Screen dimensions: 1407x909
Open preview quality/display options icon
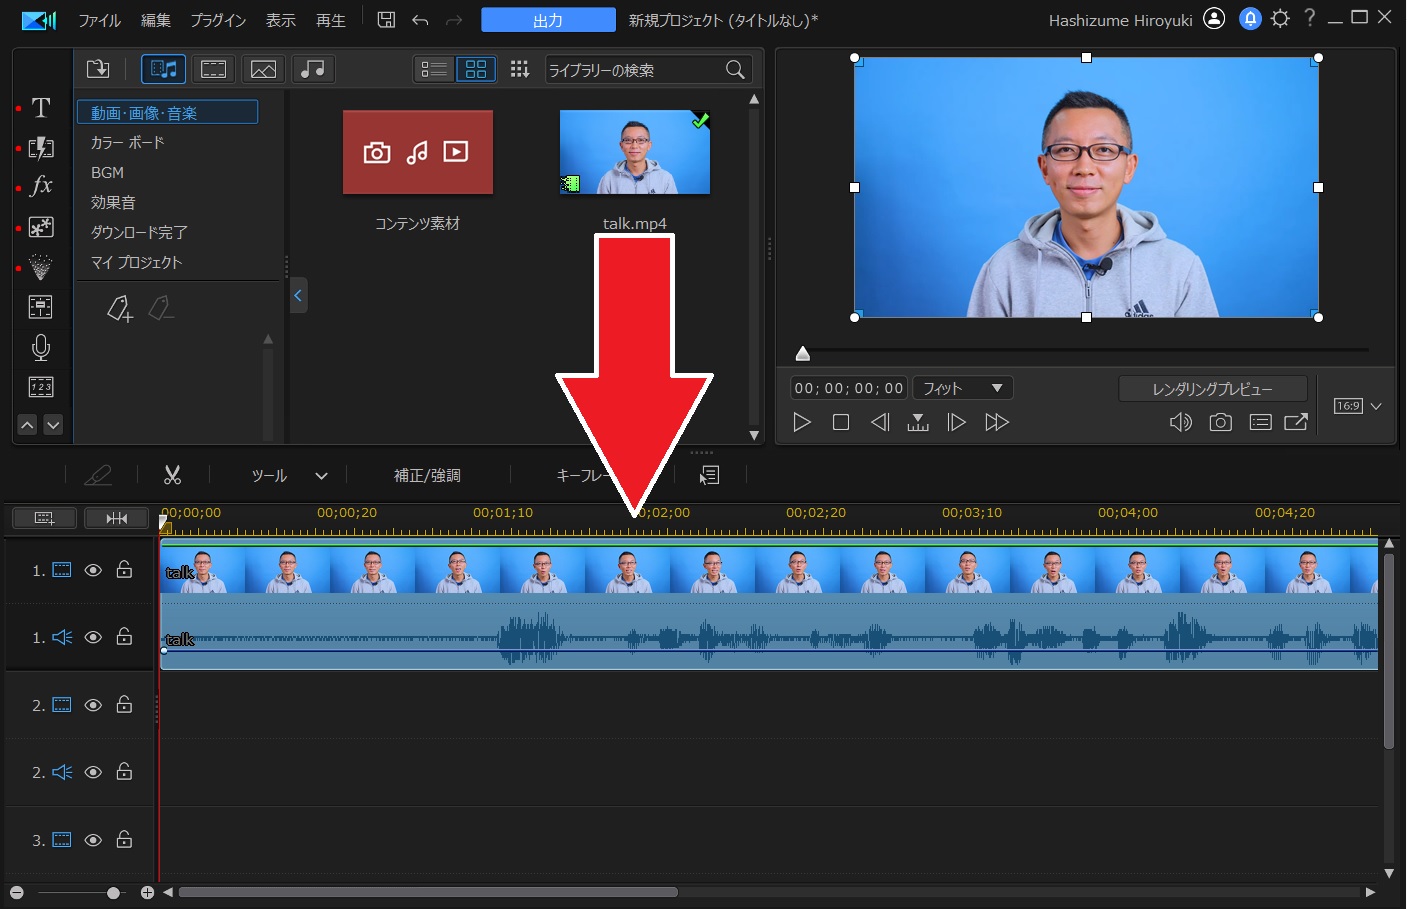coord(1260,422)
